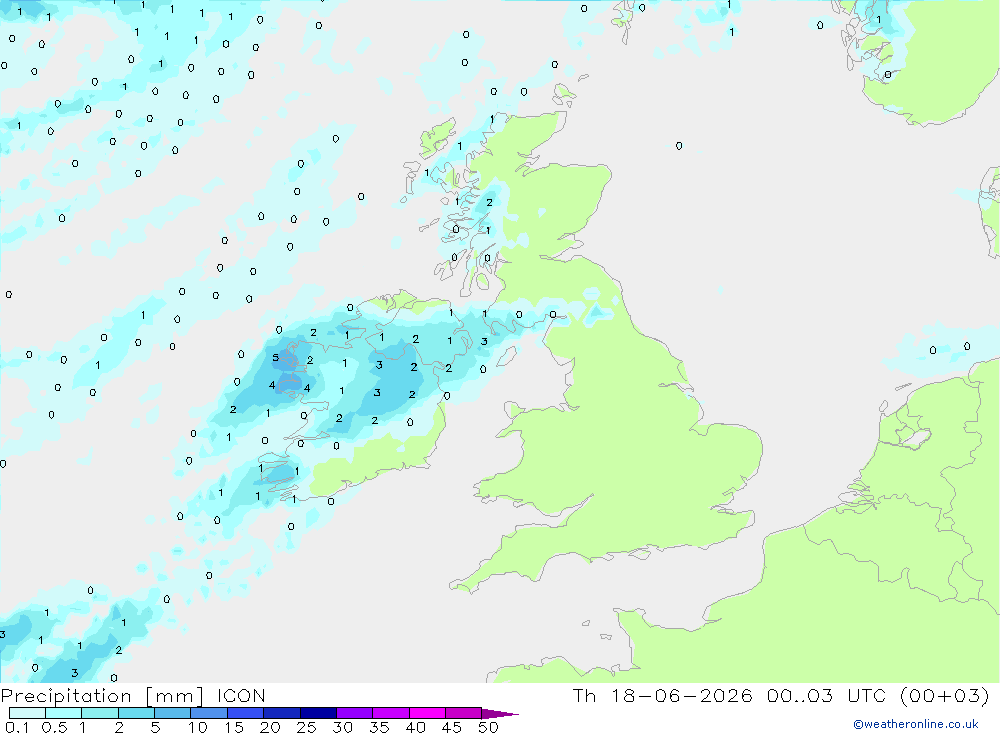
Task: Select the 40–45 mm legend color swatch
Action: 427,713
